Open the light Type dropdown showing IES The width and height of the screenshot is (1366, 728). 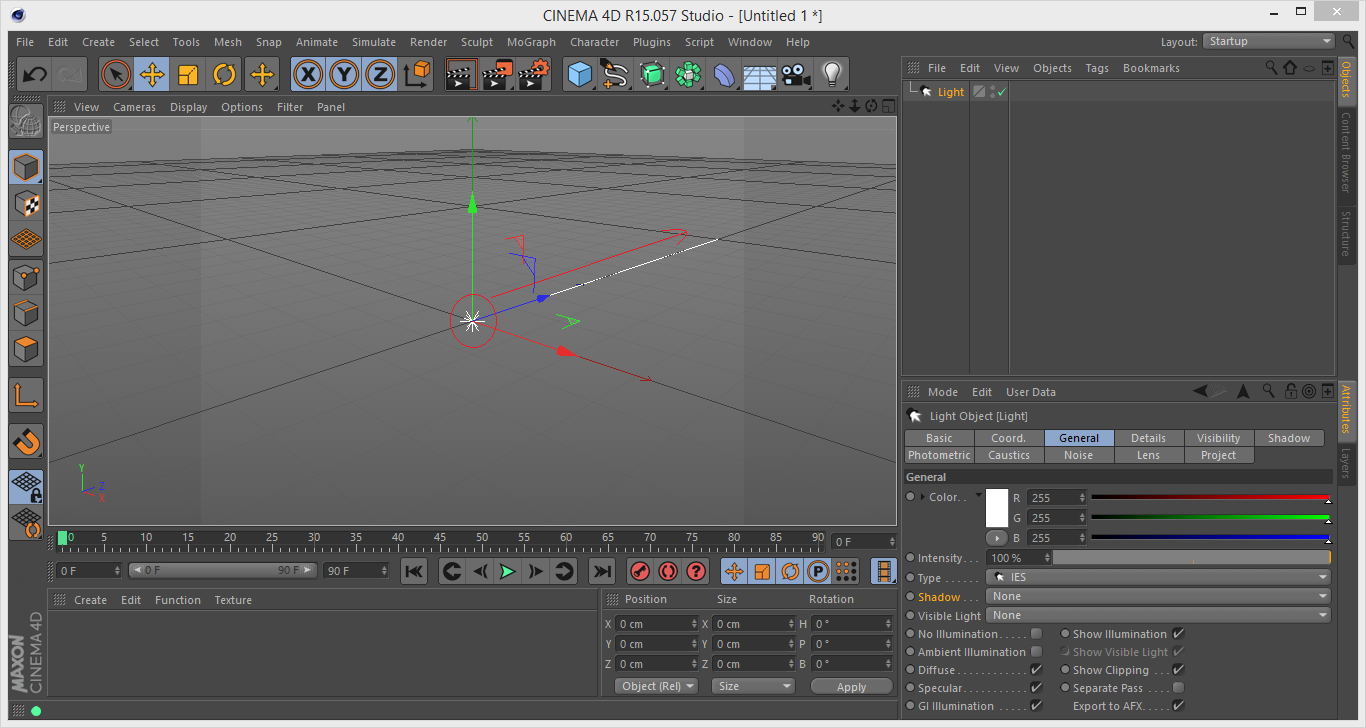click(x=1158, y=577)
